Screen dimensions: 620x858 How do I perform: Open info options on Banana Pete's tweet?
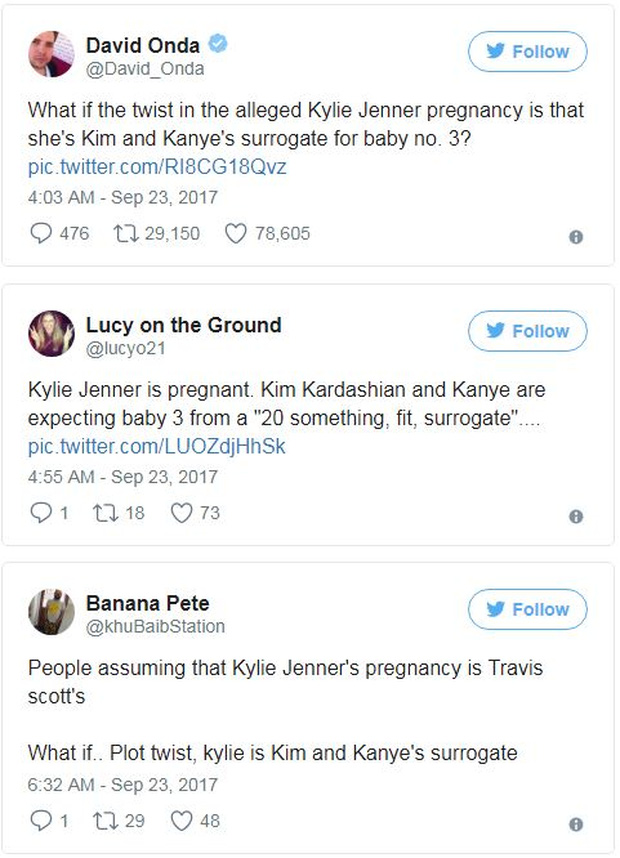click(576, 823)
